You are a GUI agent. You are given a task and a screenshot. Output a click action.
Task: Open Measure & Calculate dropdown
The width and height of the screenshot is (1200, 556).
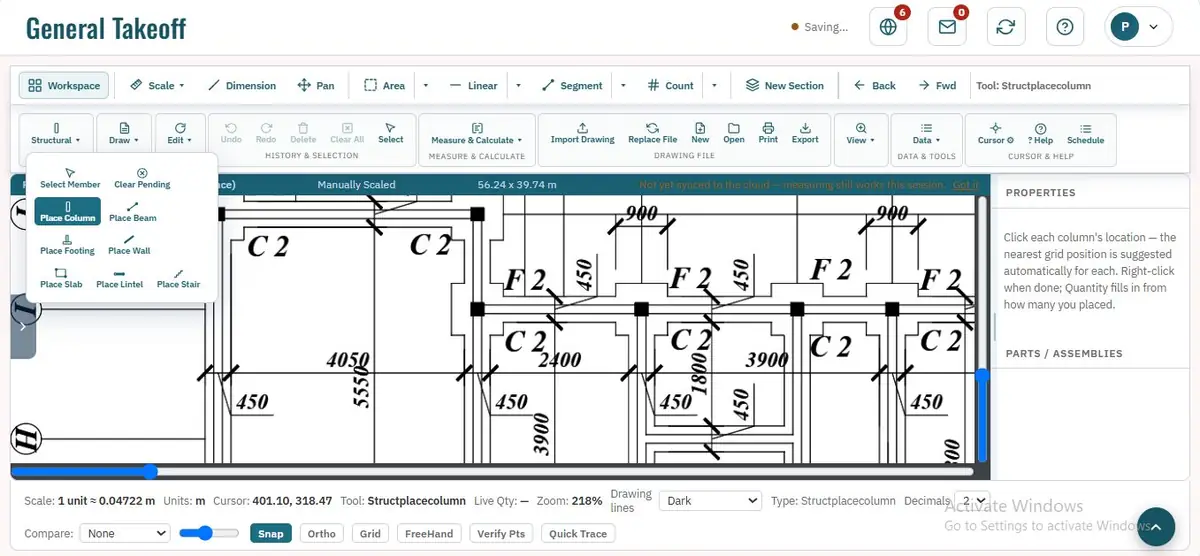coord(477,133)
